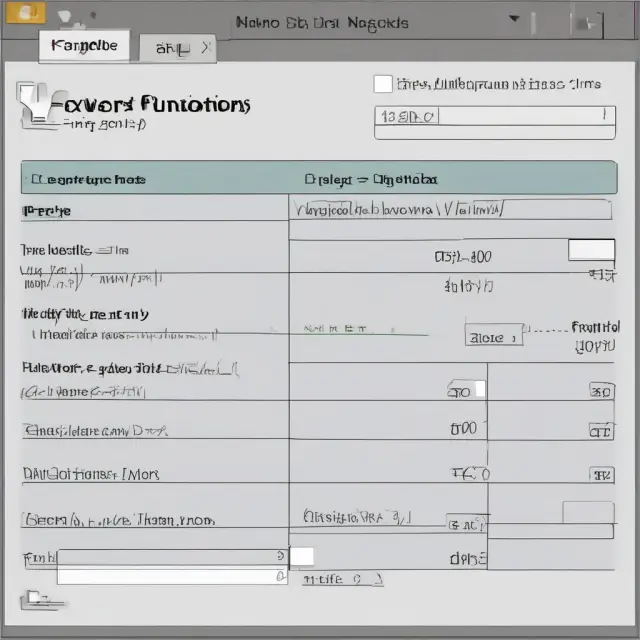Click the long empty field at bottom right
The width and height of the screenshot is (640, 640).
click(551, 531)
